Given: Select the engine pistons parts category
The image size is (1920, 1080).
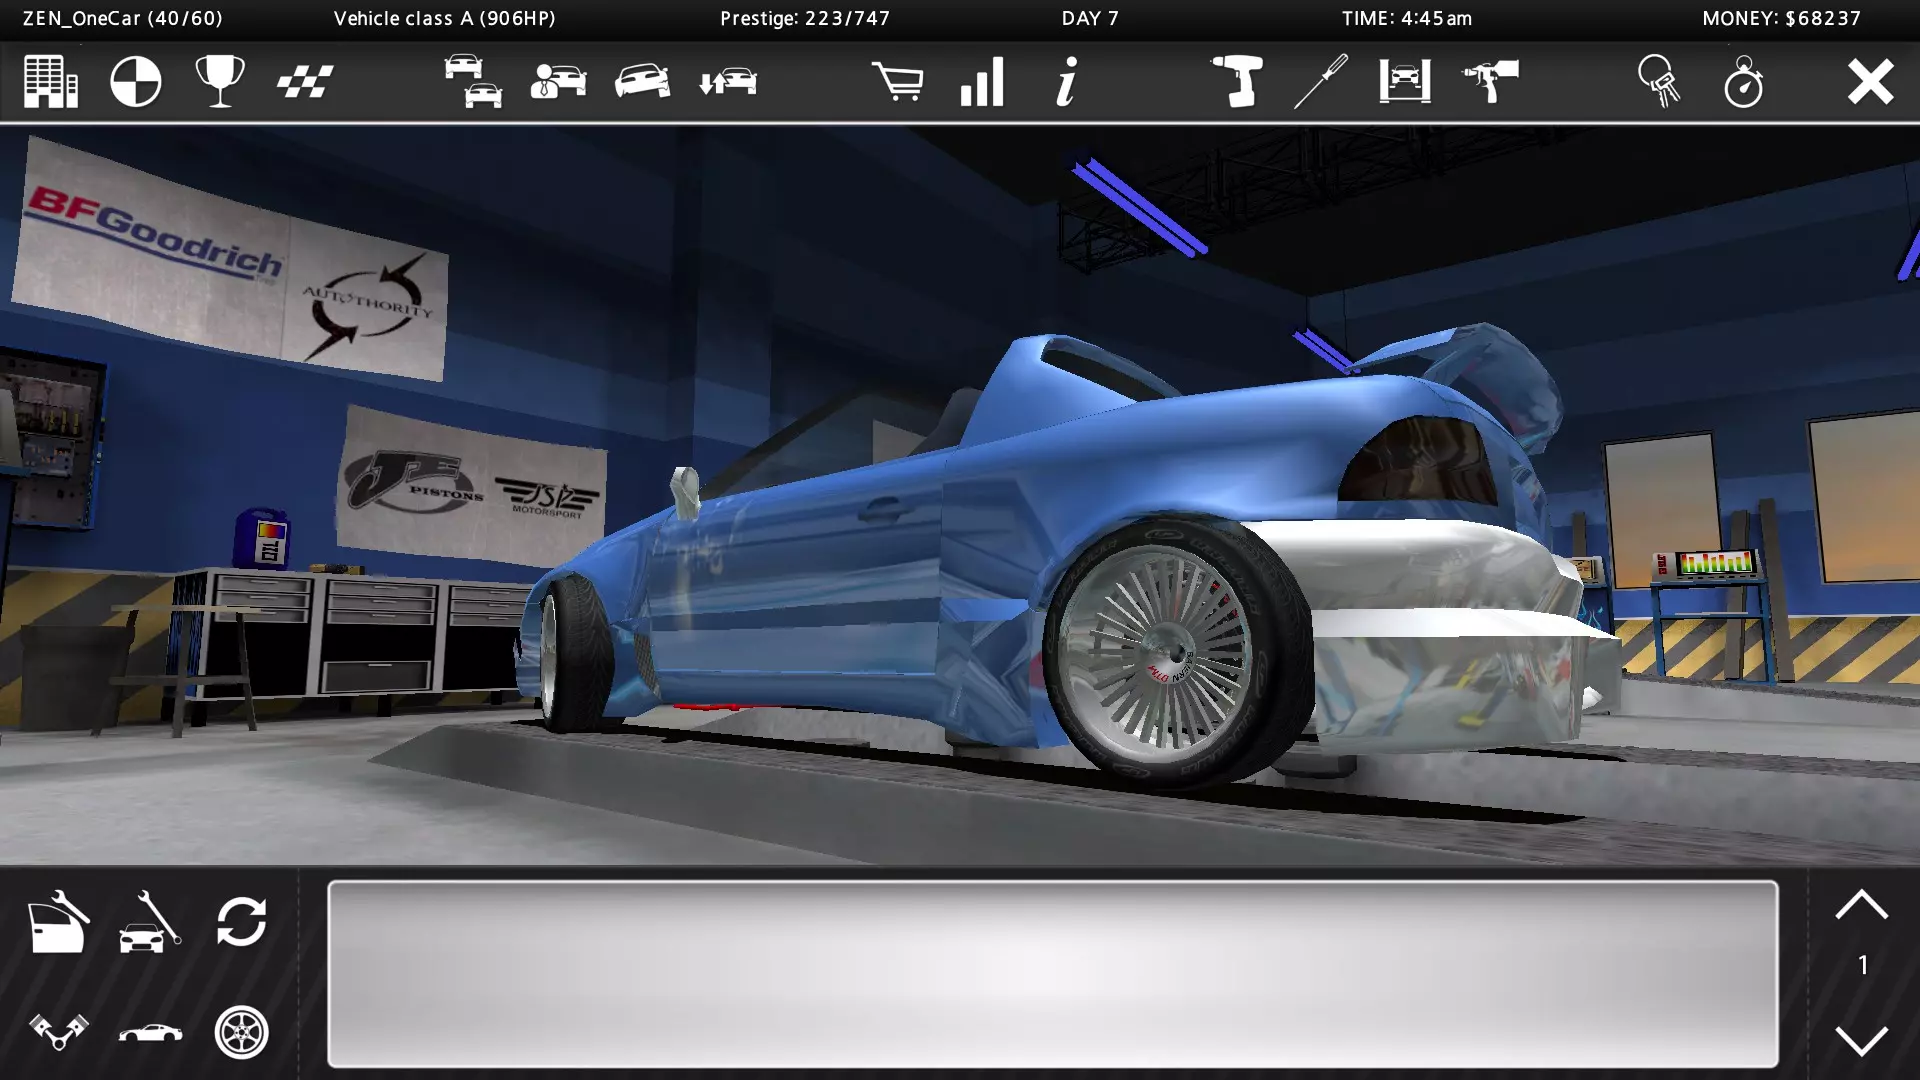Looking at the screenshot, I should [x=58, y=1031].
